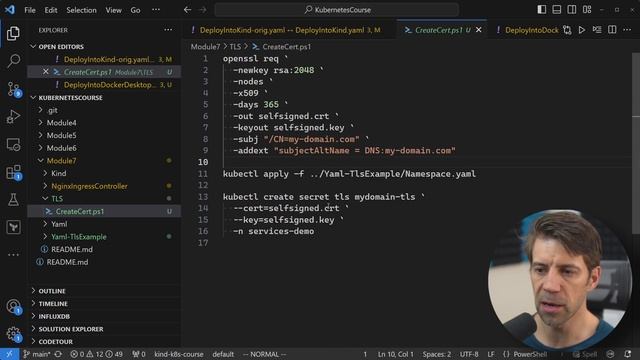Change indentation Spaces: 2 setting

pyautogui.click(x=437, y=354)
